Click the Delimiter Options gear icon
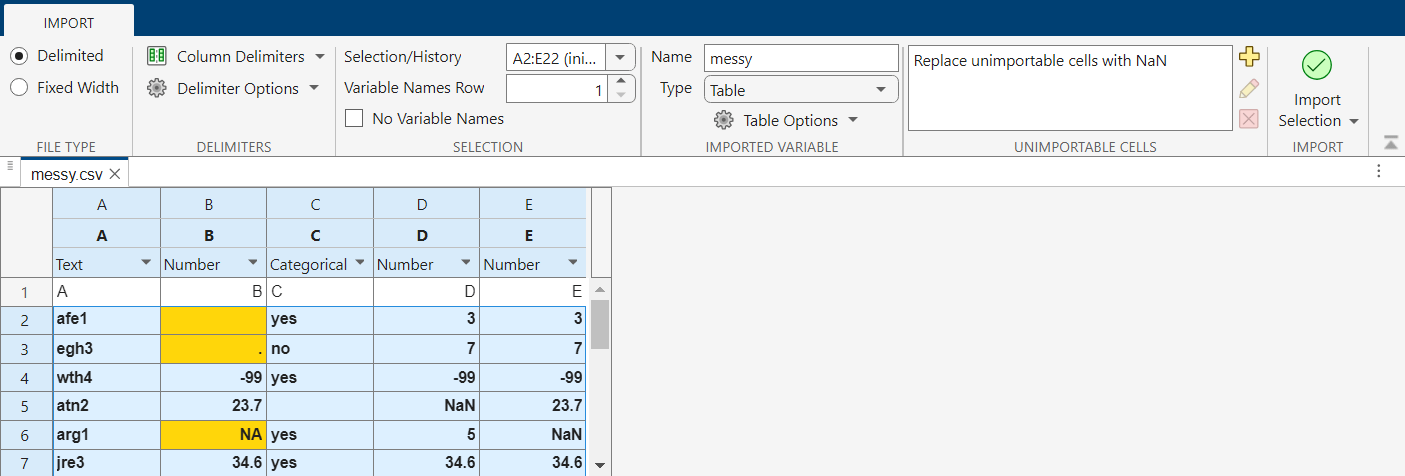1405x476 pixels. (x=156, y=88)
